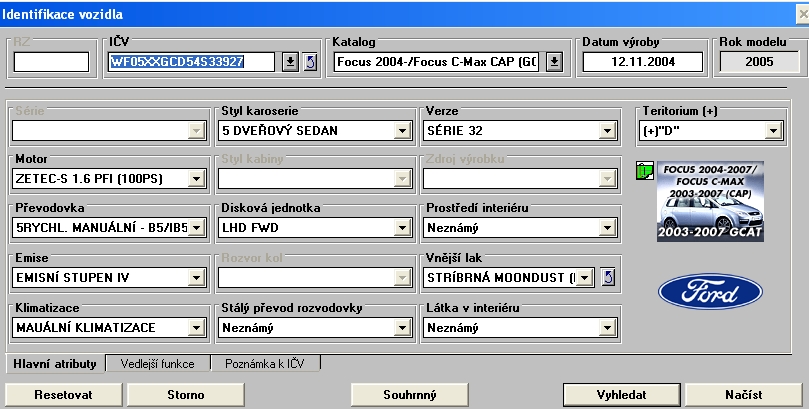Expand the Převodovka dropdown list
809x409 pixels.
[x=196, y=228]
